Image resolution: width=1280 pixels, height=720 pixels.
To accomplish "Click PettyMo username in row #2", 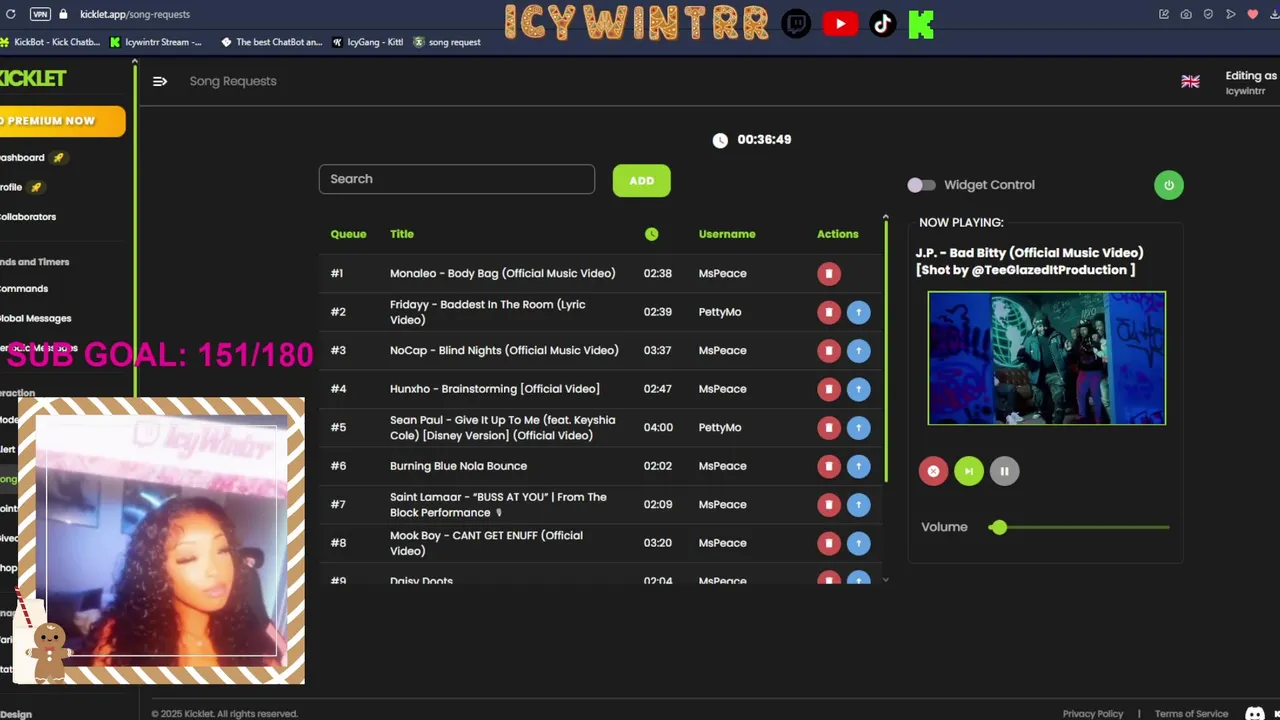I will tap(720, 312).
